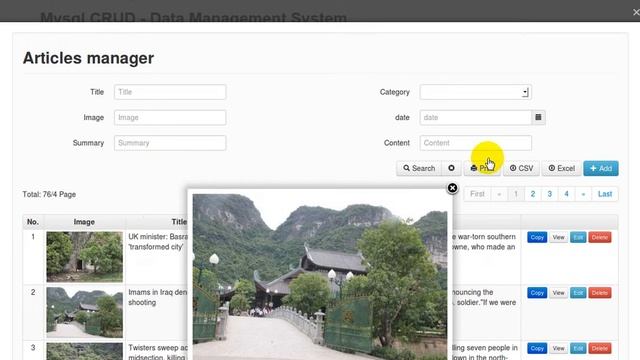640x360 pixels.
Task: Focus the Content input field
Action: click(476, 143)
